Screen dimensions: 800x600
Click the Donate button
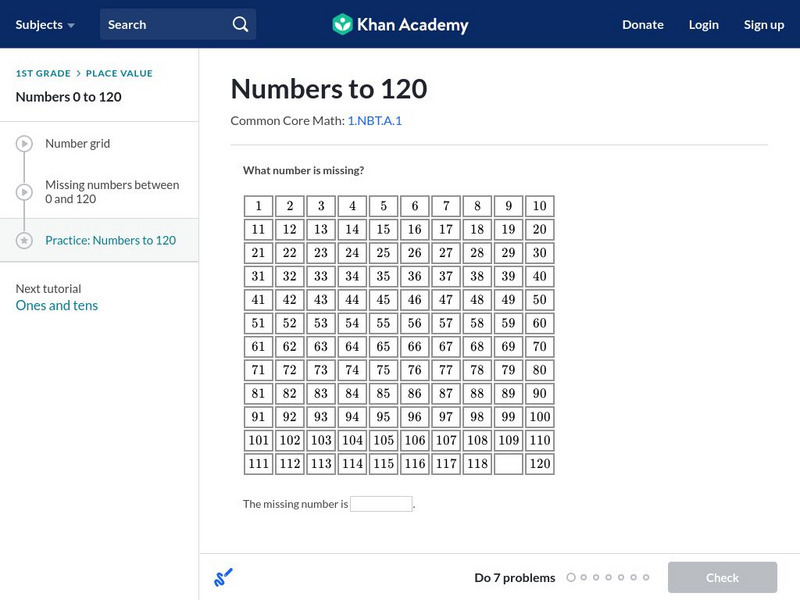pos(642,24)
